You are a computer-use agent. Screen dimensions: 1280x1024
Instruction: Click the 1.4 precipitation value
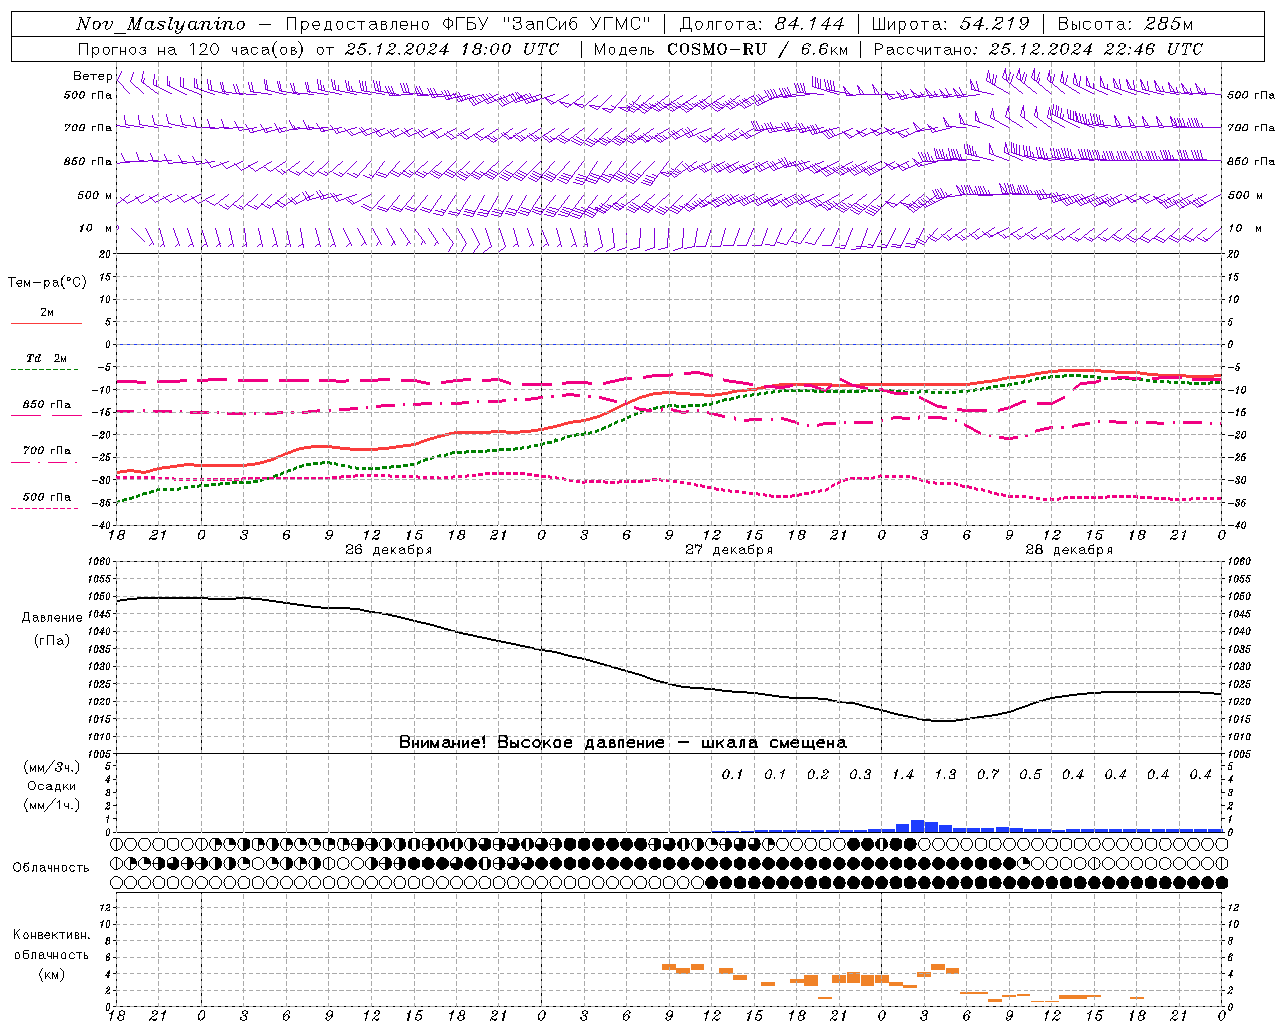point(903,775)
